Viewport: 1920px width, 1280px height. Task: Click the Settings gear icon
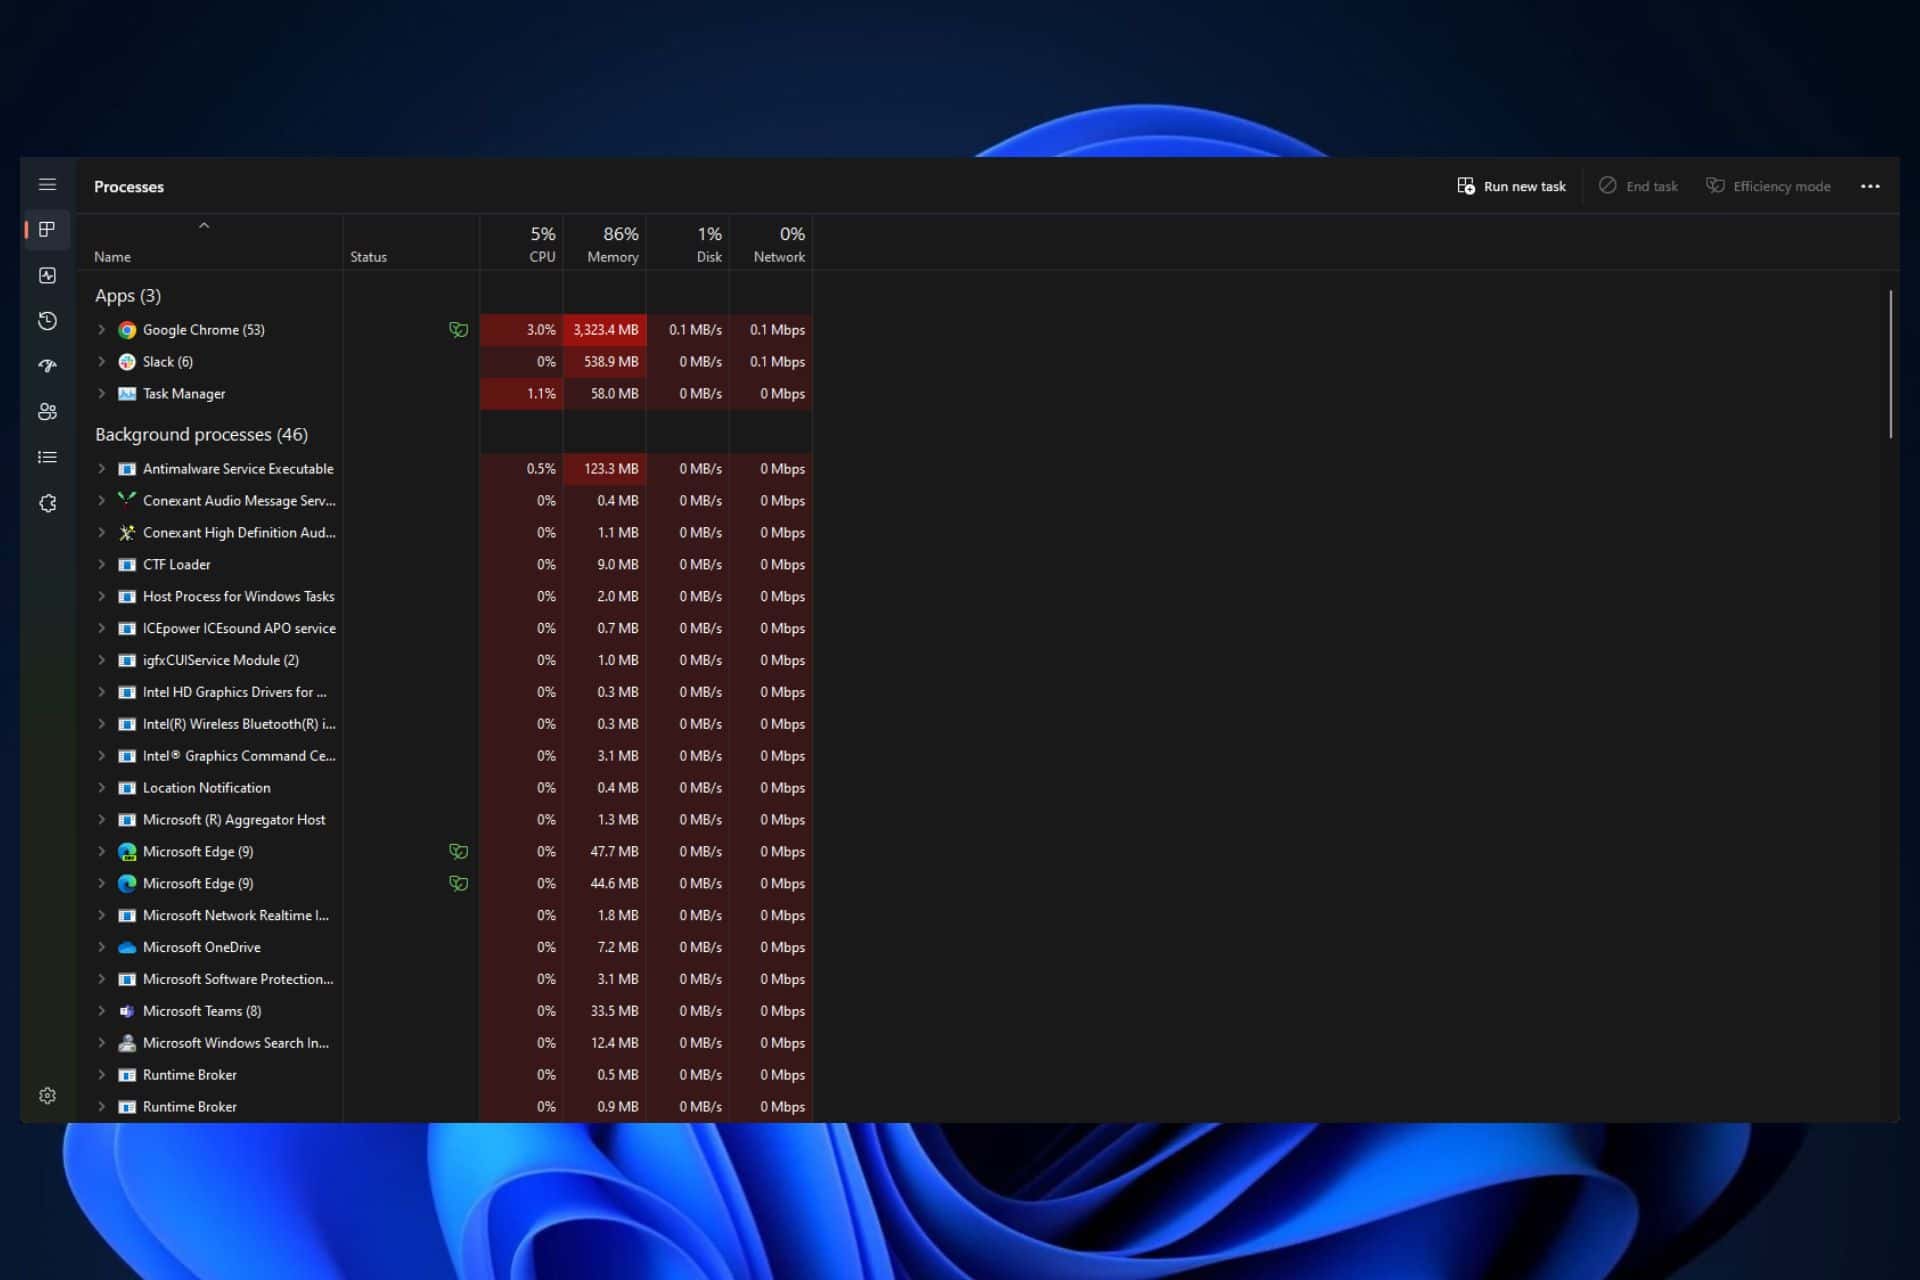point(47,1094)
